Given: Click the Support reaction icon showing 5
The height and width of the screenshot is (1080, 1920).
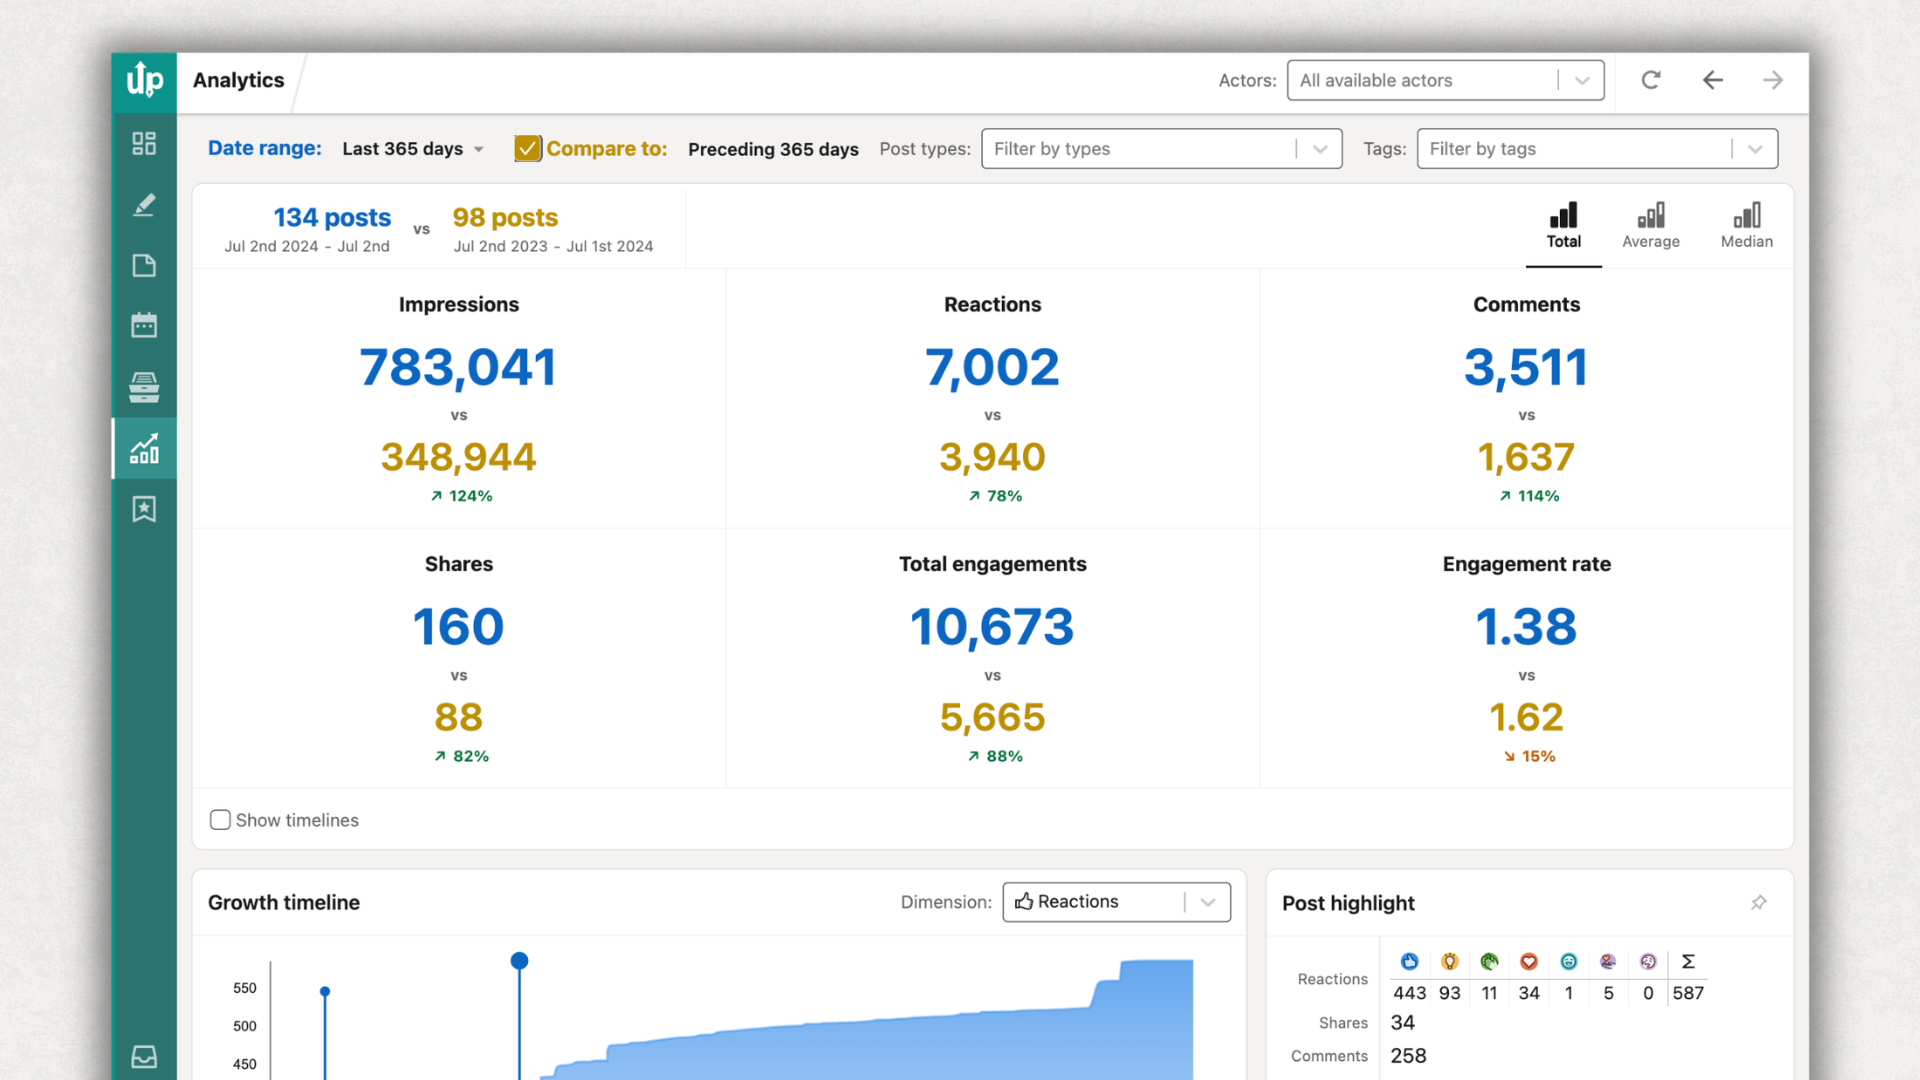Looking at the screenshot, I should pos(1608,961).
